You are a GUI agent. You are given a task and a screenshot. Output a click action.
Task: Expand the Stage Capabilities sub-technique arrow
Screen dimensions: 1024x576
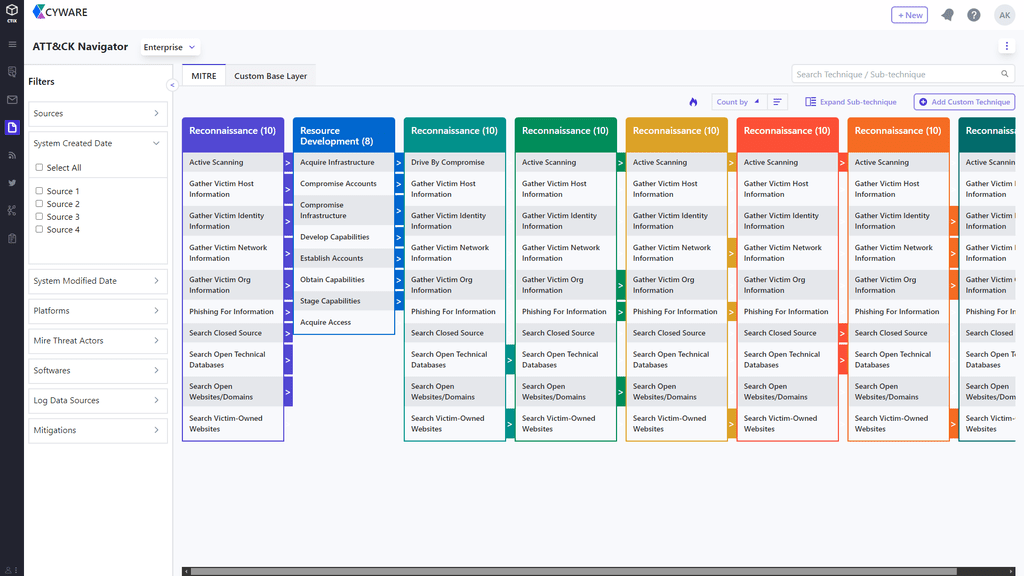(x=398, y=302)
